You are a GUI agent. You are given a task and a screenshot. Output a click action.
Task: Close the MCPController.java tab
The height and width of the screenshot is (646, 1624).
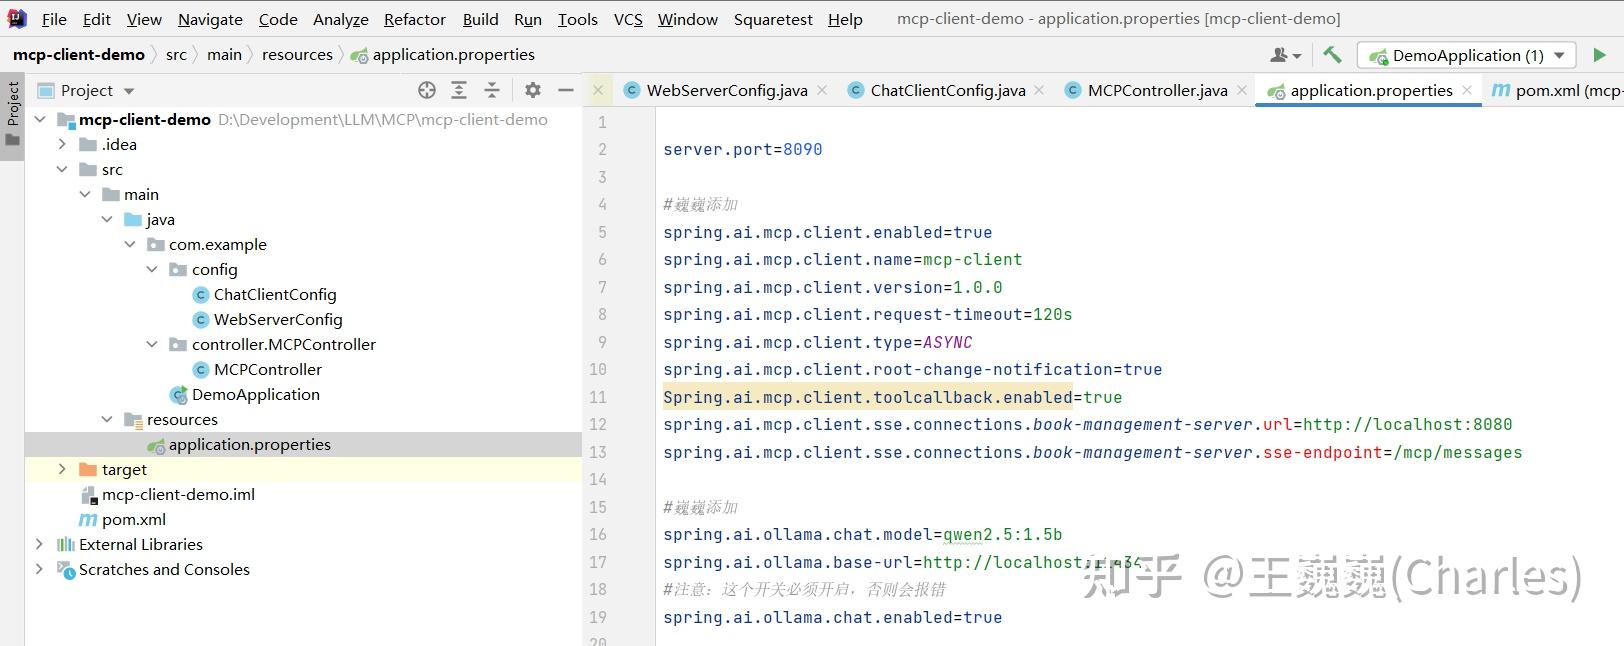point(1241,90)
